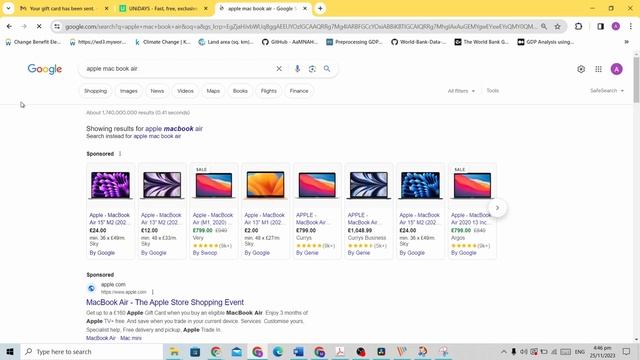The width and height of the screenshot is (640, 360).
Task: Select the Images filter
Action: click(129, 91)
